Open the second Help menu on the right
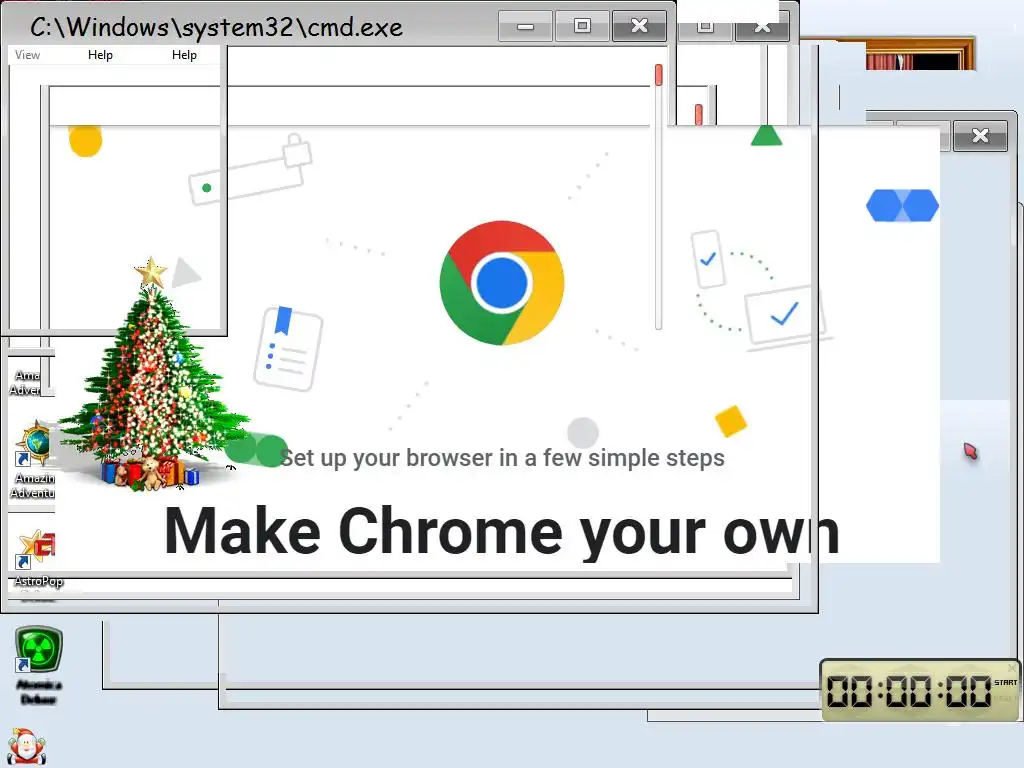Viewport: 1024px width, 768px height. click(184, 55)
